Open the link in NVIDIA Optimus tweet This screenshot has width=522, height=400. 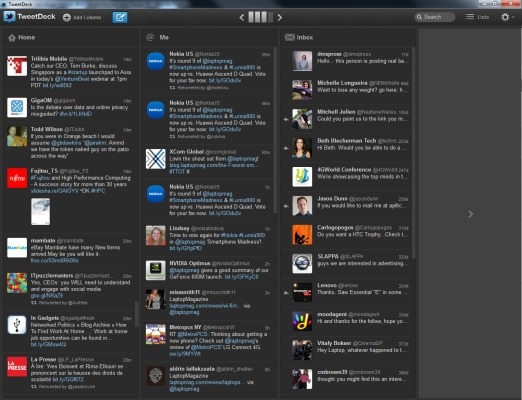pos(241,277)
